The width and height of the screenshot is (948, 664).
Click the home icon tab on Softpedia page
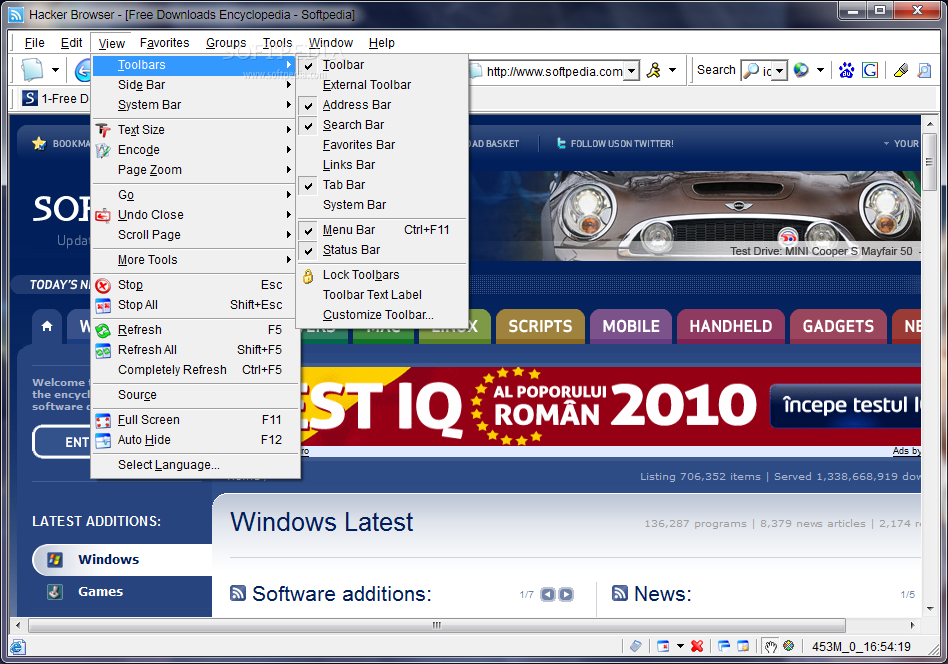(47, 327)
